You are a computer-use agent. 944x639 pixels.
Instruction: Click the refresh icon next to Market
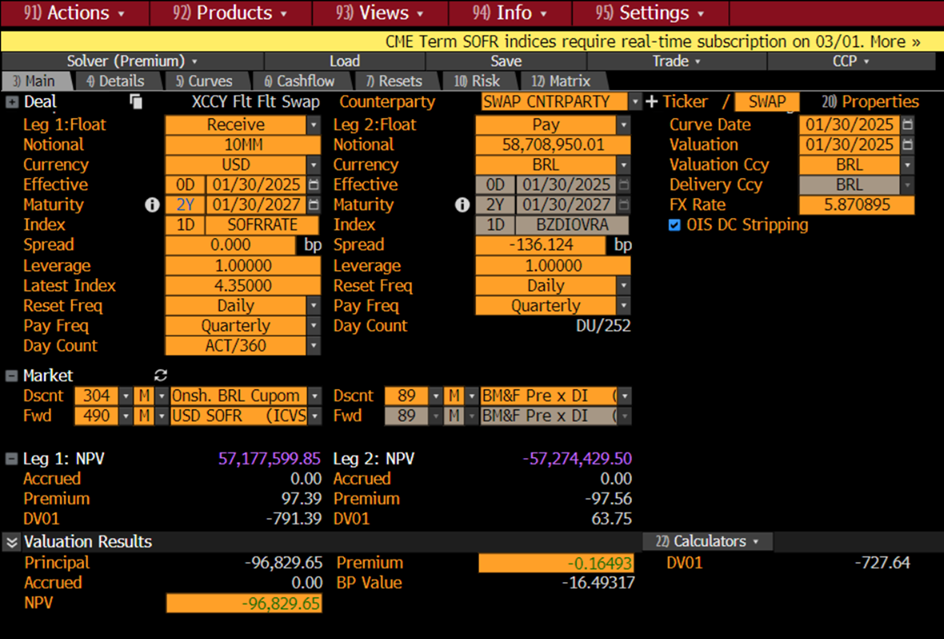(160, 376)
